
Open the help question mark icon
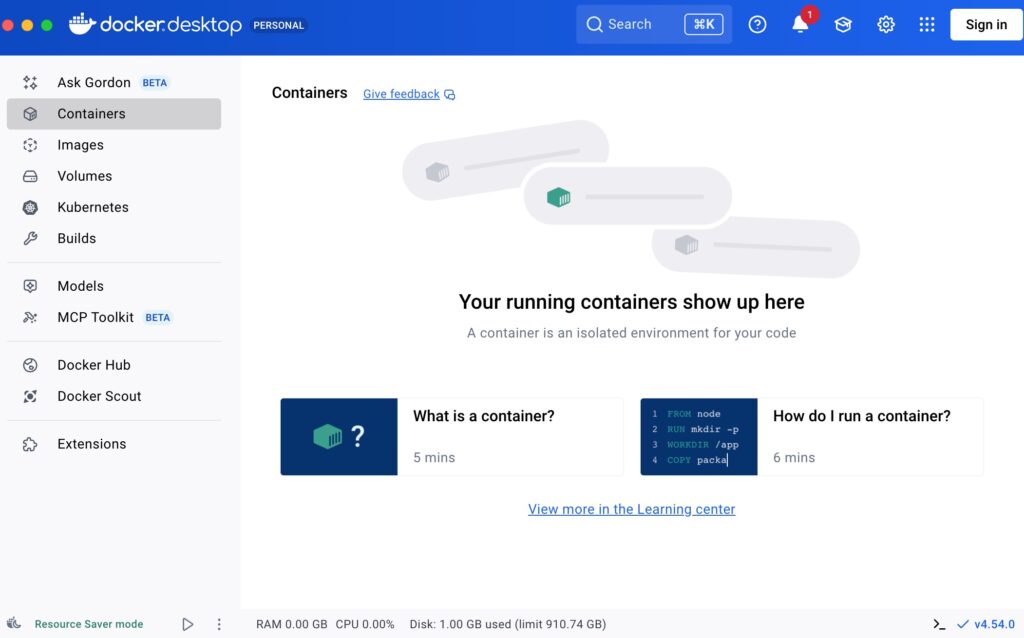tap(757, 25)
